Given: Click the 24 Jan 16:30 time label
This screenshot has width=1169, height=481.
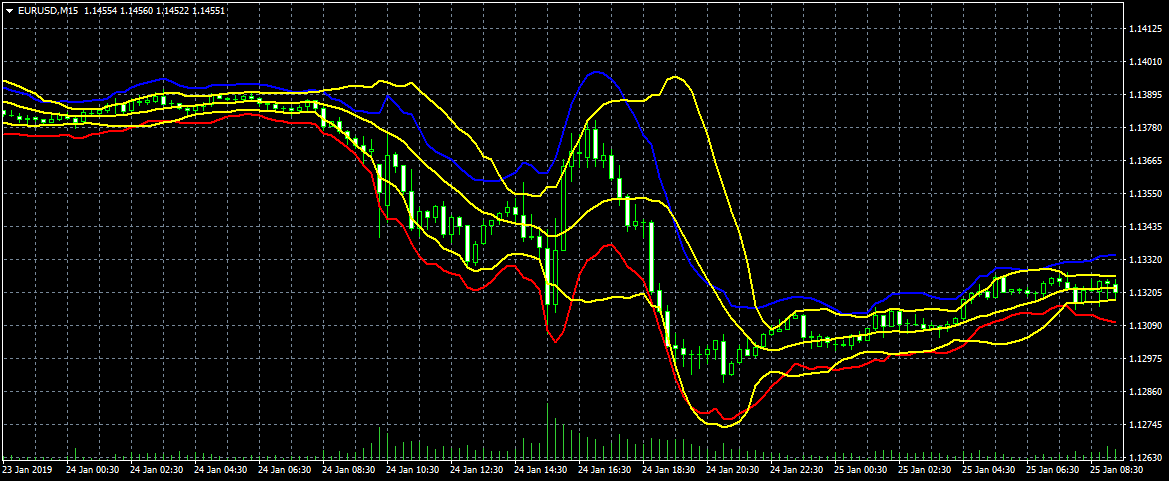Looking at the screenshot, I should pos(605,471).
